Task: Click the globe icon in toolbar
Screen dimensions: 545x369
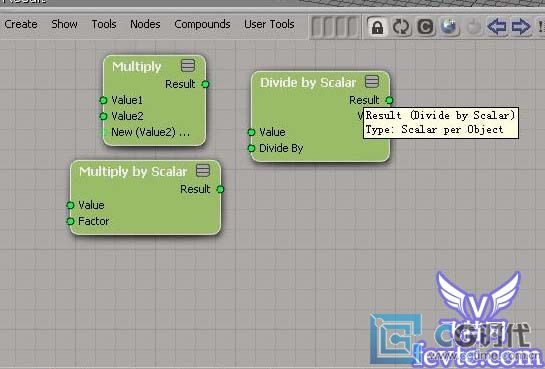Action: click(449, 26)
